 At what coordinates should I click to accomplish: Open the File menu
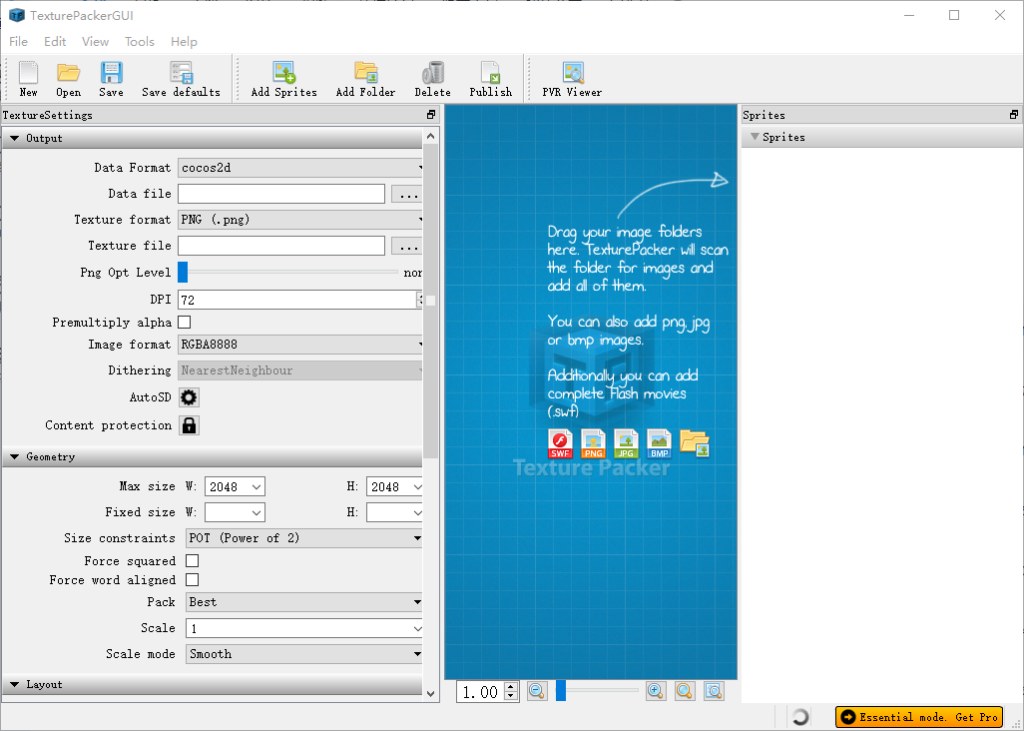18,42
